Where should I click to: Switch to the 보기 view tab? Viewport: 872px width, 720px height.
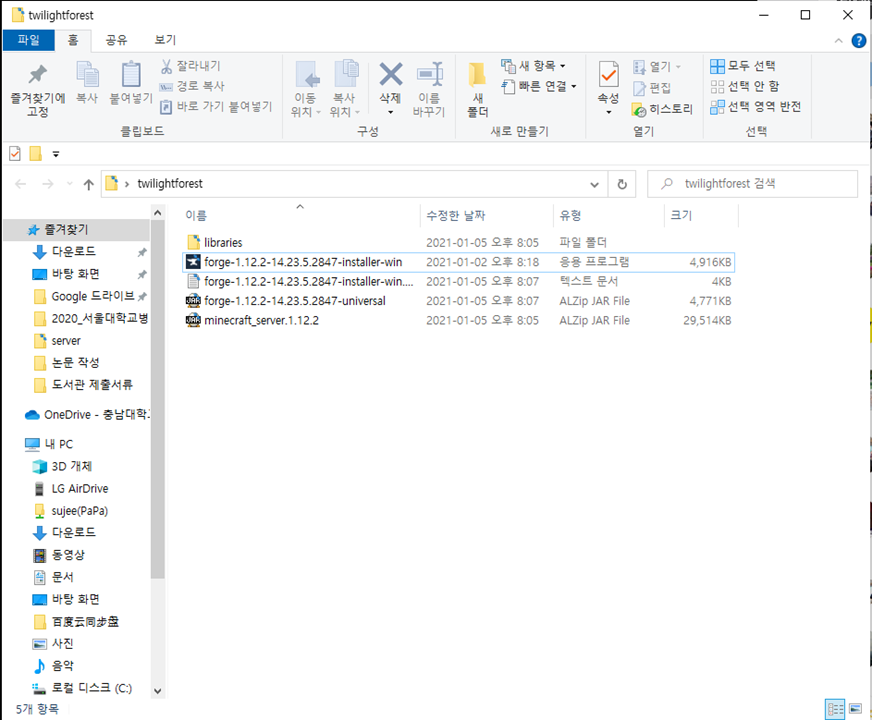(x=165, y=40)
